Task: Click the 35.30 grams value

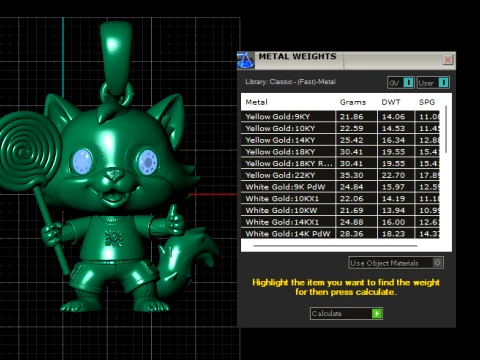Action: (351, 175)
